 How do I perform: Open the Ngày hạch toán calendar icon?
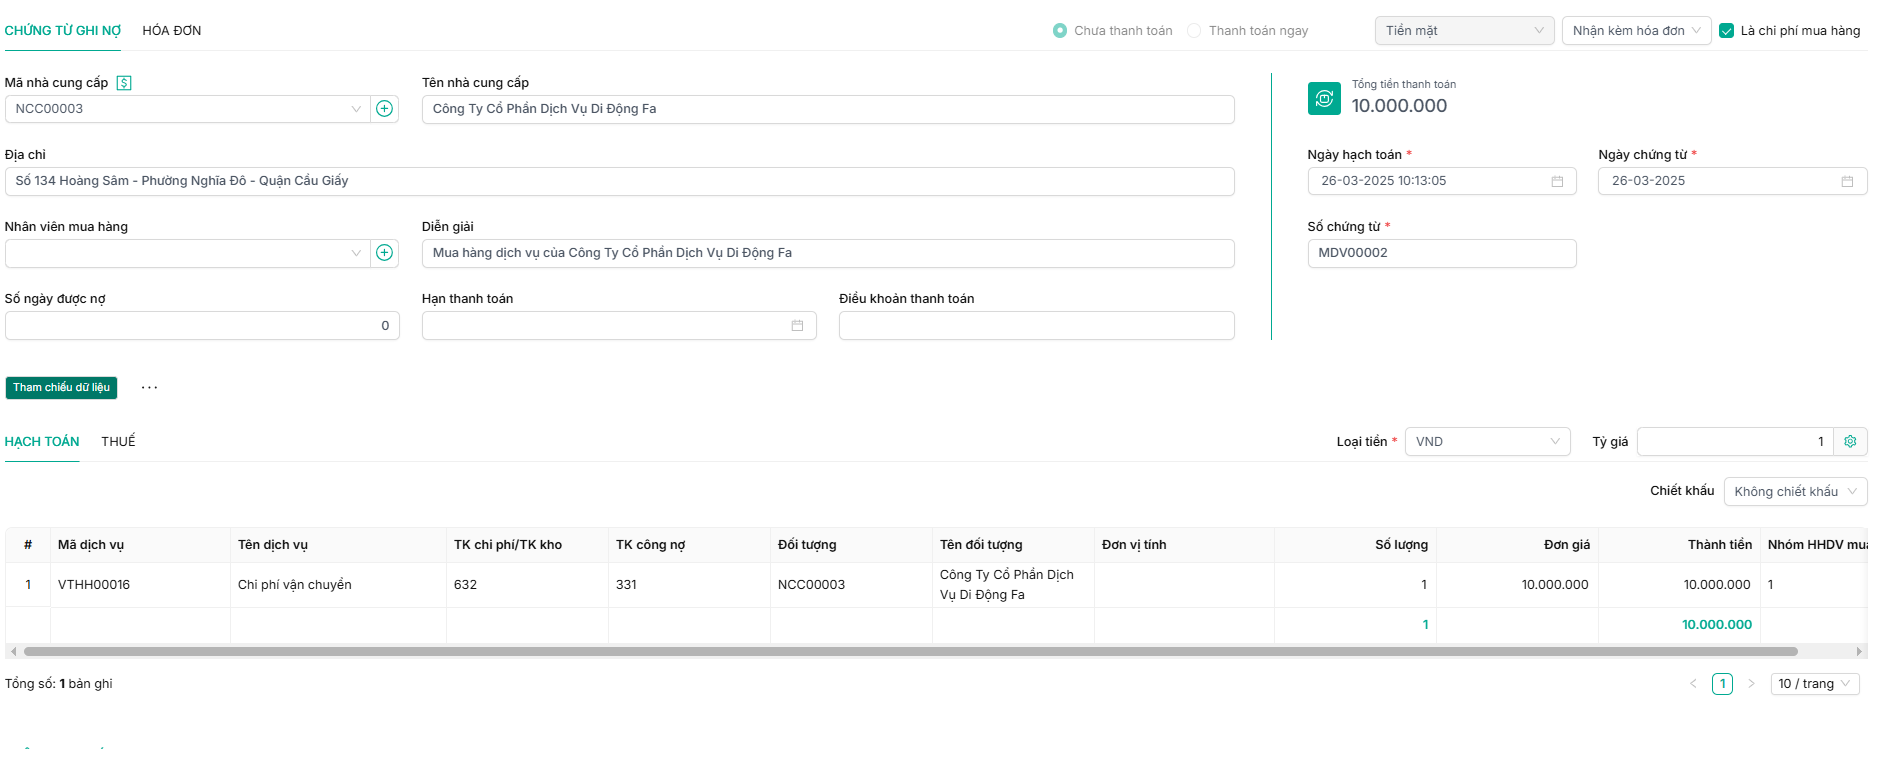tap(1557, 181)
